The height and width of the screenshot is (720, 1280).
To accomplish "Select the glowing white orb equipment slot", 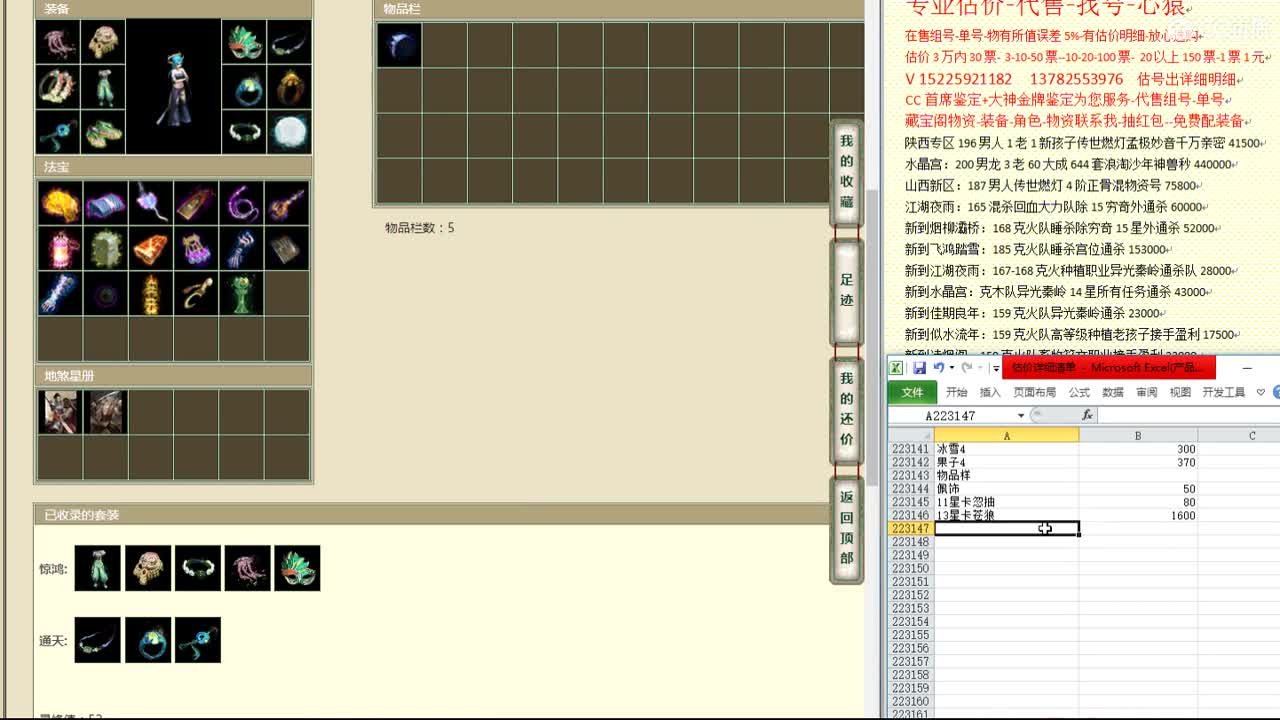I will click(x=289, y=132).
